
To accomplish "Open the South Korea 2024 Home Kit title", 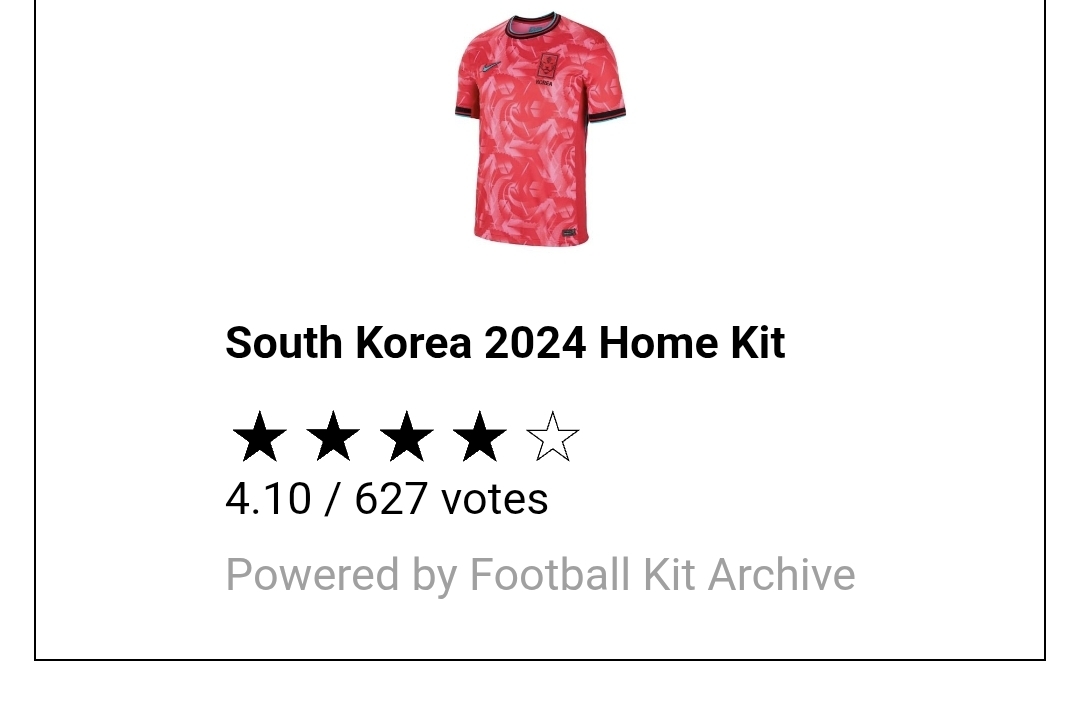I will [505, 342].
